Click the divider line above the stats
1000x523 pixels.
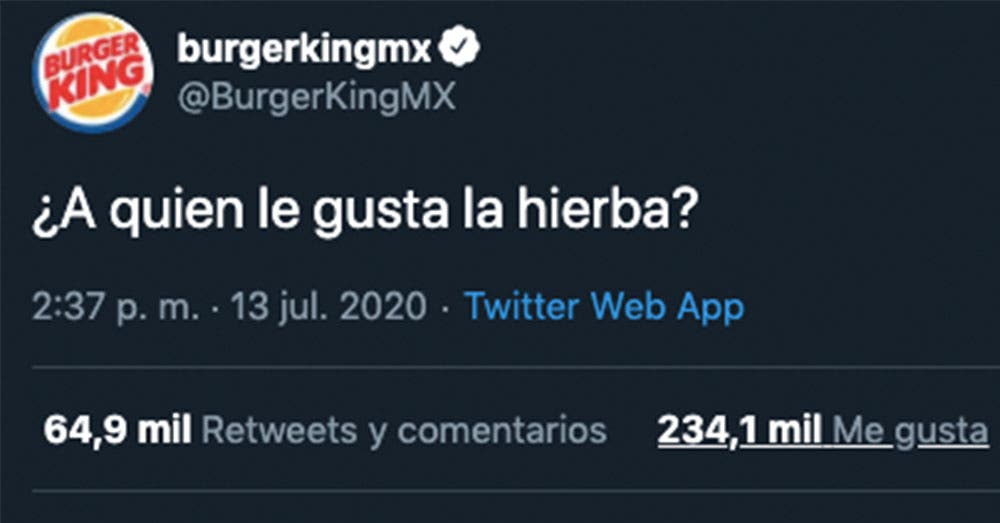[516, 367]
